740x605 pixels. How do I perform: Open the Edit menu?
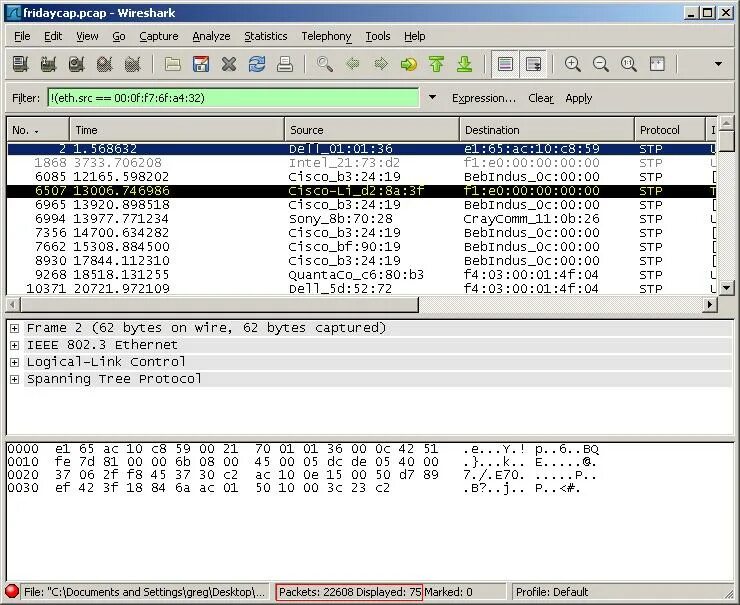point(53,36)
